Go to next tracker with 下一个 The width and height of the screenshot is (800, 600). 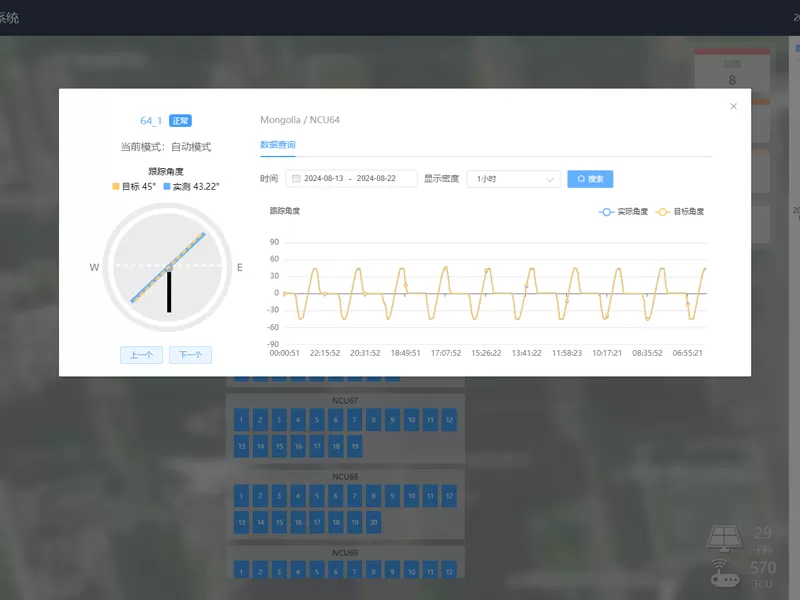pyautogui.click(x=190, y=355)
